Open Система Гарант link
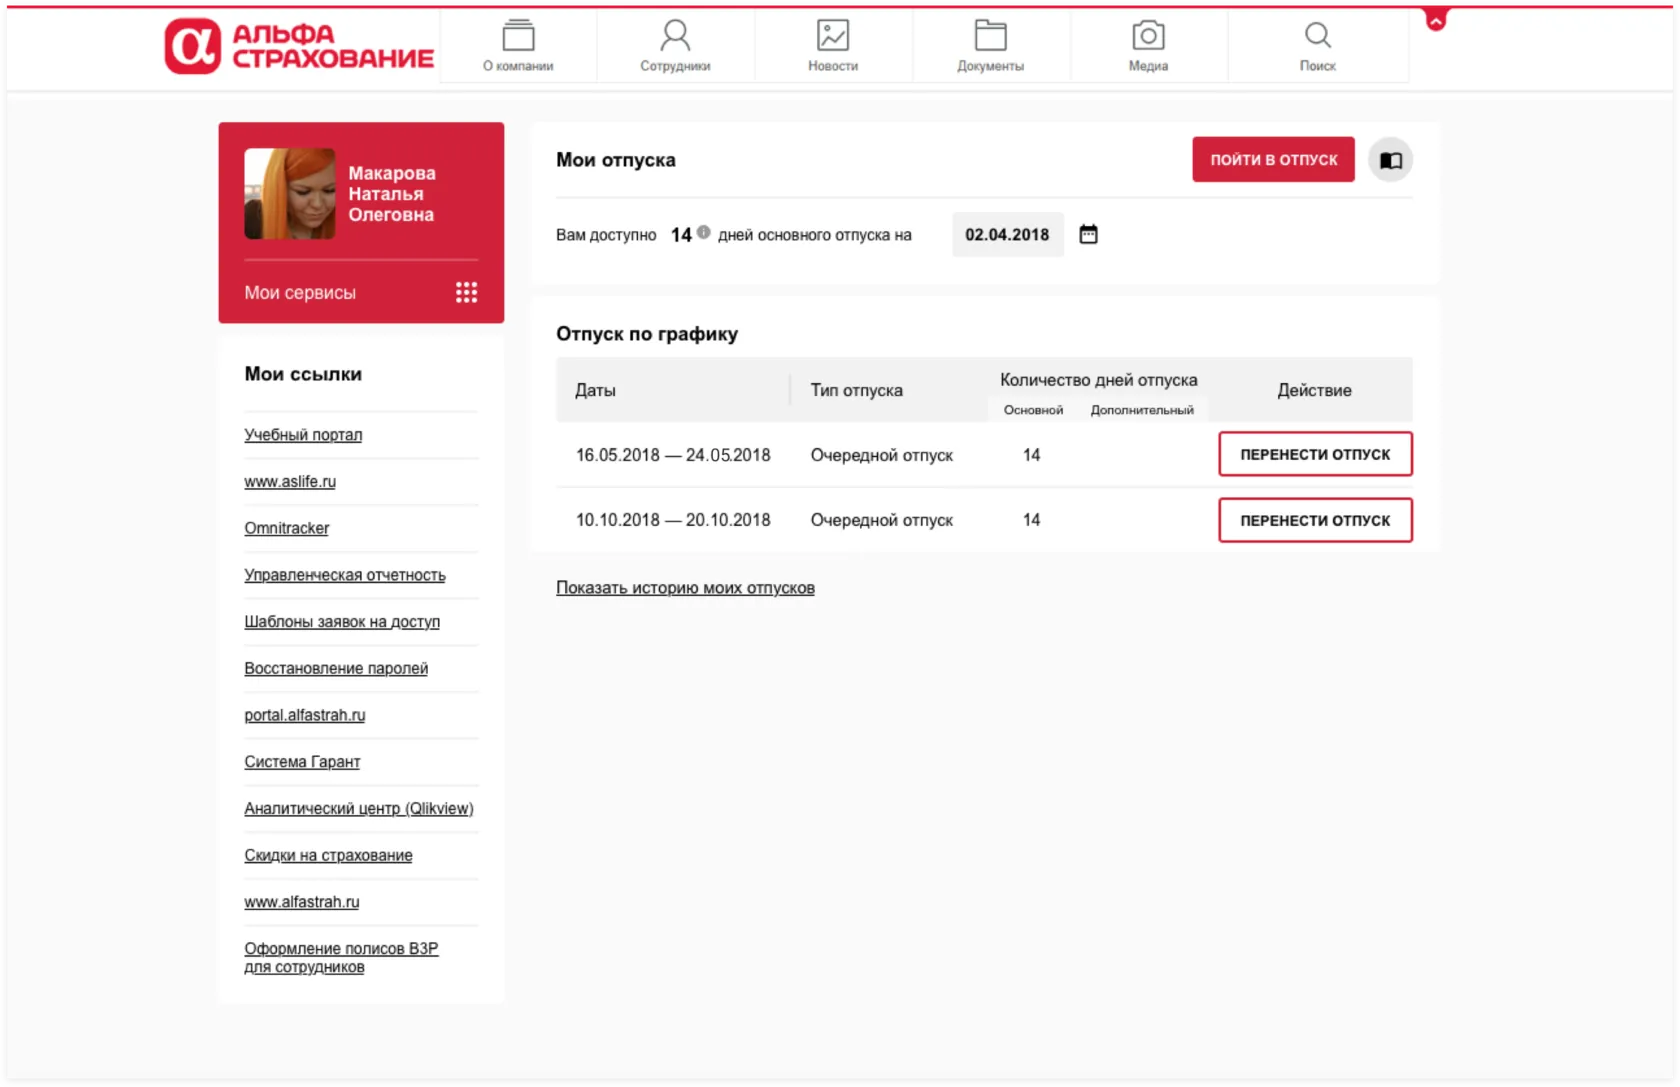Viewport: 1680px width, 1087px height. pos(302,762)
